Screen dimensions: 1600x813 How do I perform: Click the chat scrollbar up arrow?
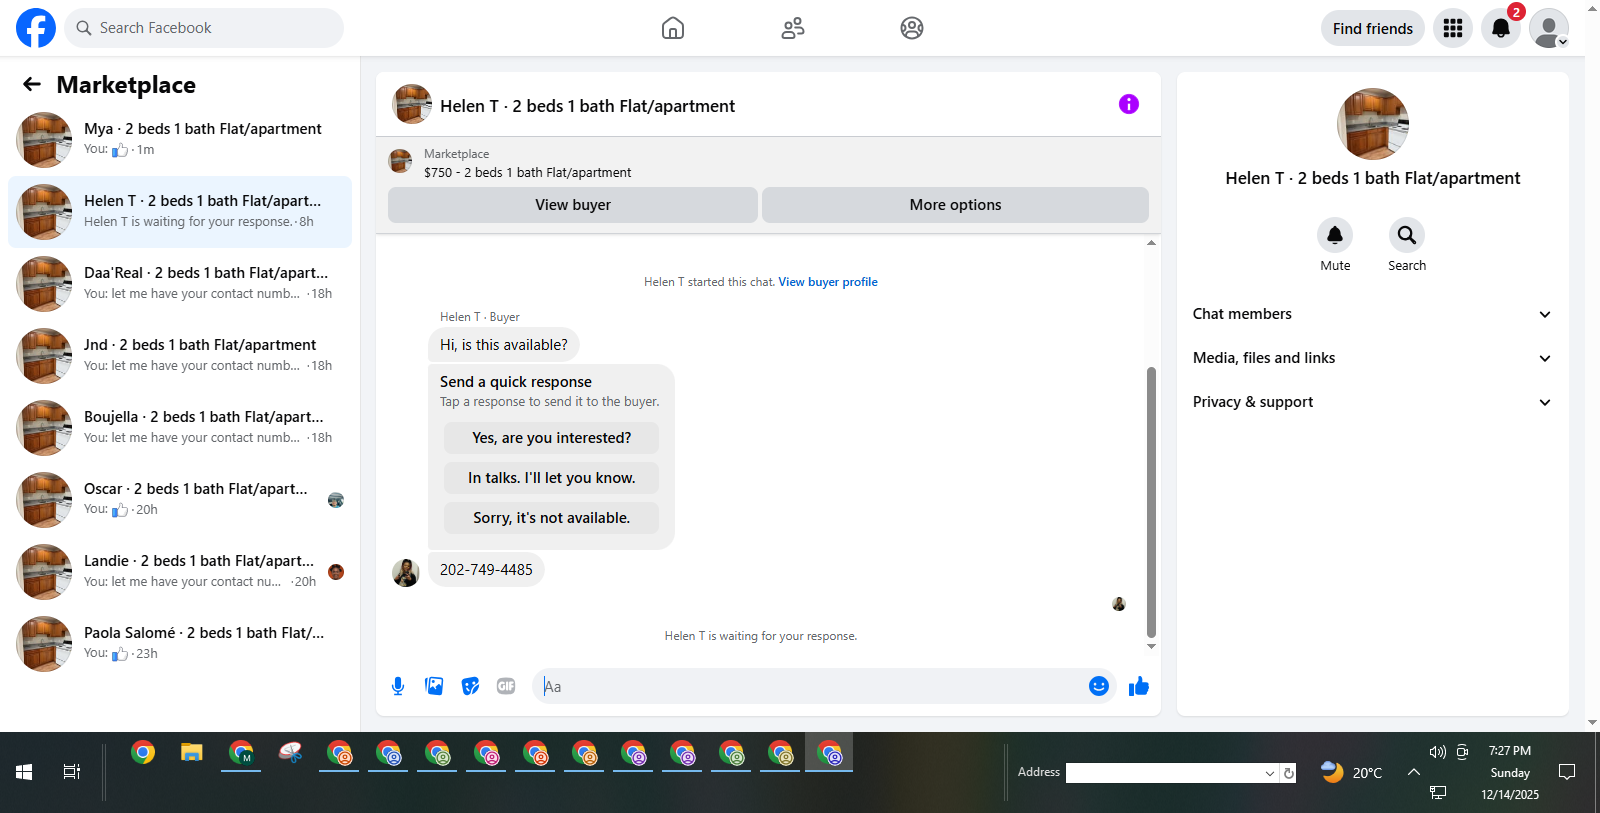(x=1151, y=243)
